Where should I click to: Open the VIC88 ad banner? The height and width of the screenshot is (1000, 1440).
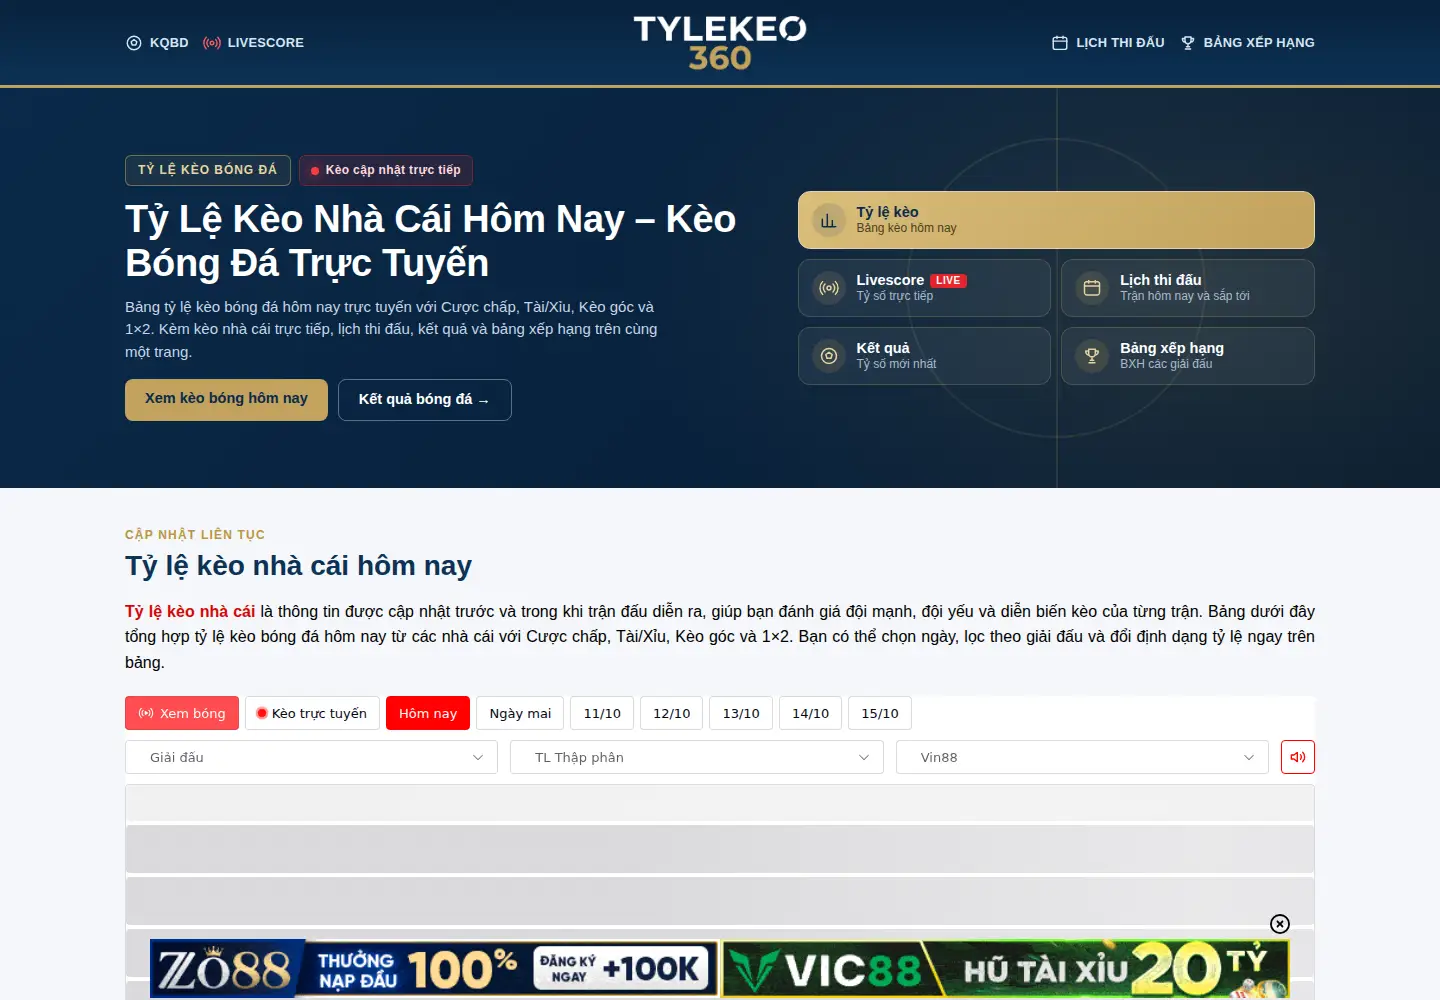pos(1006,969)
